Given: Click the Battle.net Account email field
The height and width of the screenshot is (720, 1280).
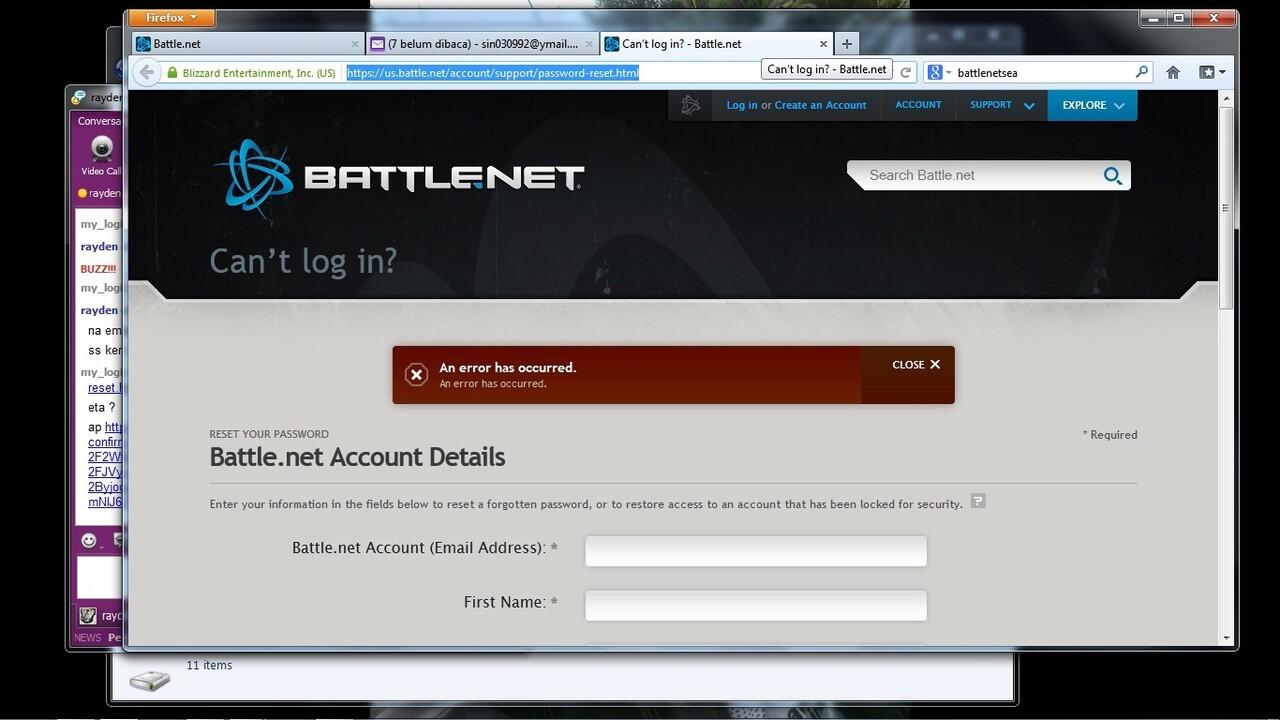Looking at the screenshot, I should pyautogui.click(x=756, y=551).
